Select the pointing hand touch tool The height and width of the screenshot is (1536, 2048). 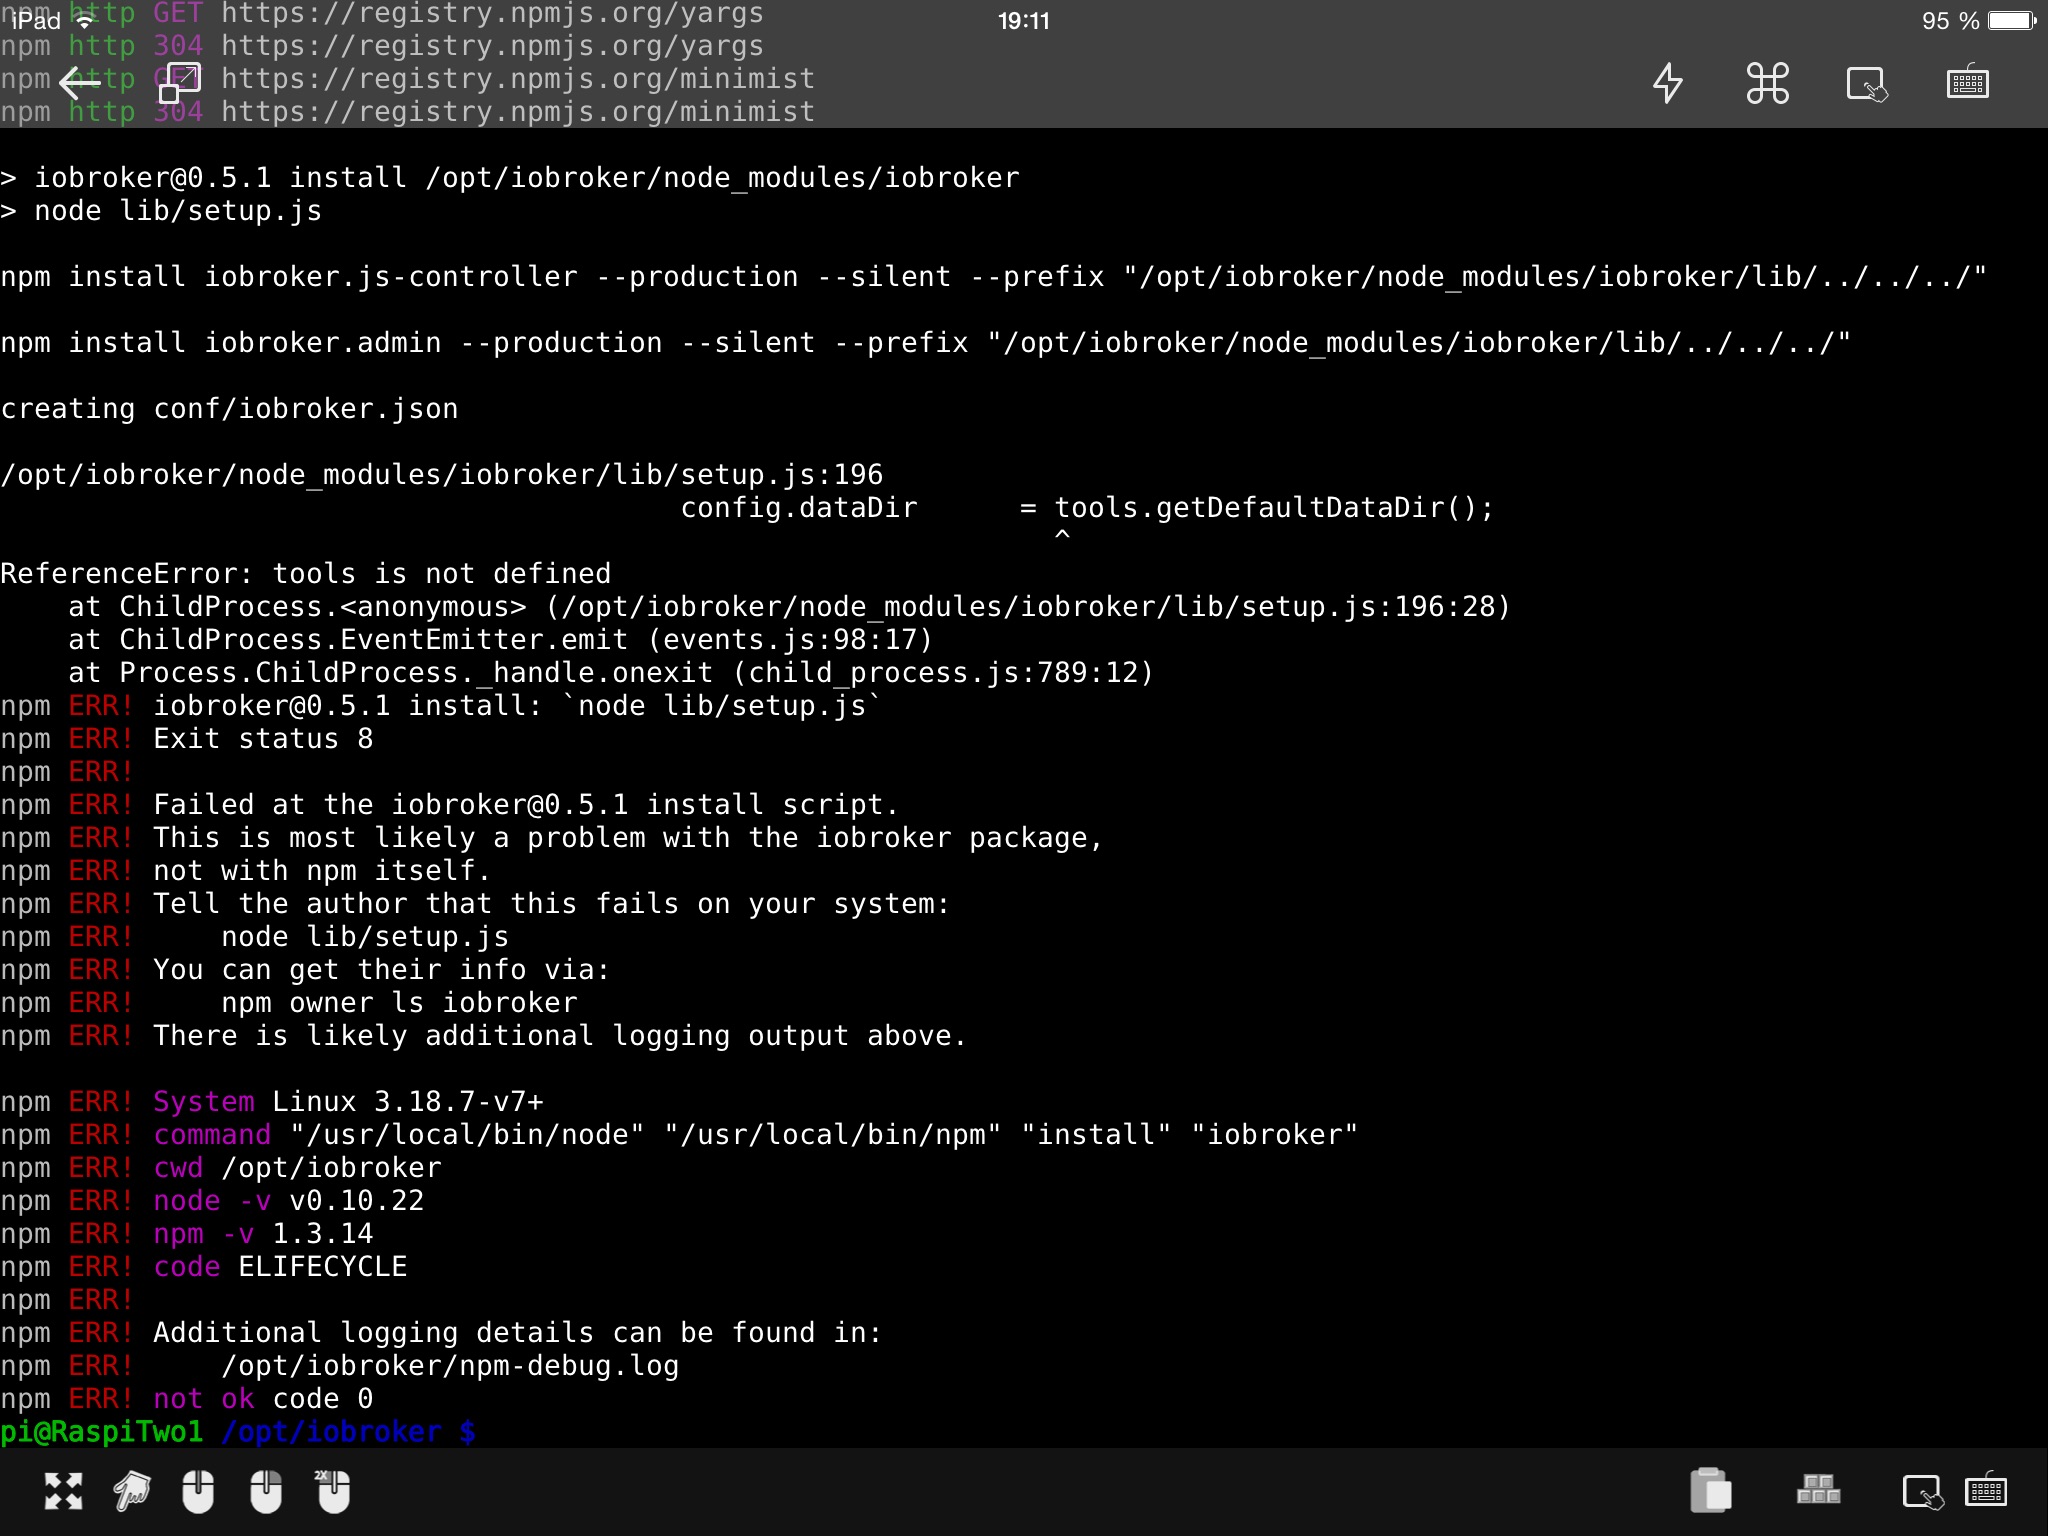[131, 1491]
